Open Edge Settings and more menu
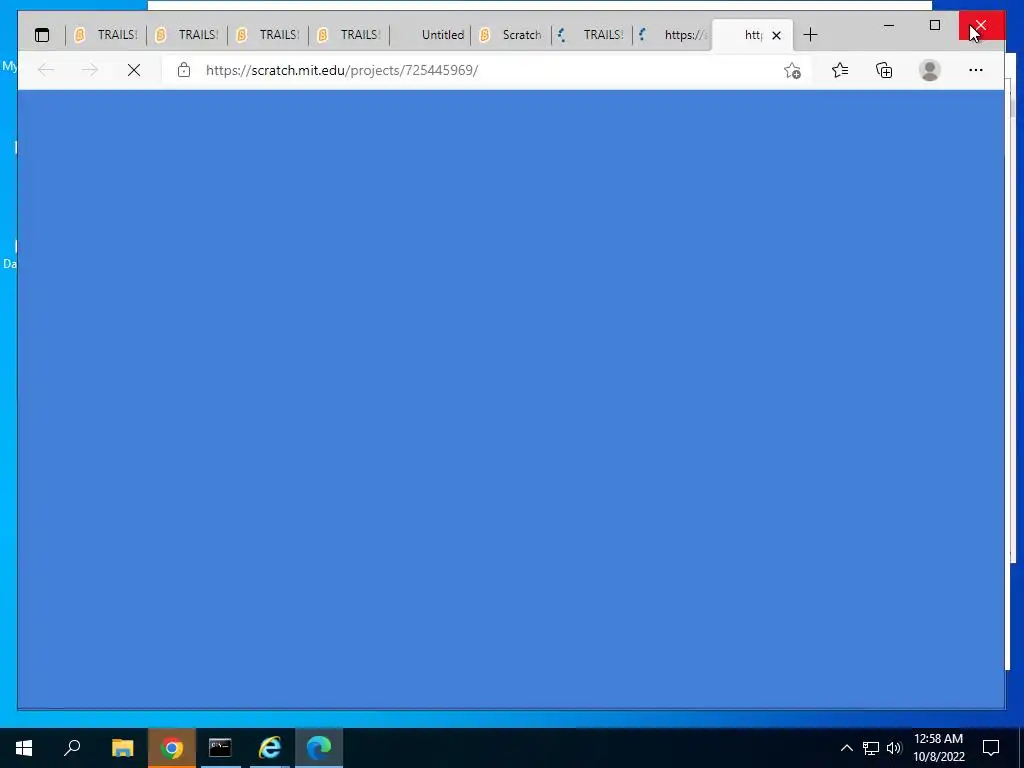The image size is (1024, 768). click(x=976, y=70)
